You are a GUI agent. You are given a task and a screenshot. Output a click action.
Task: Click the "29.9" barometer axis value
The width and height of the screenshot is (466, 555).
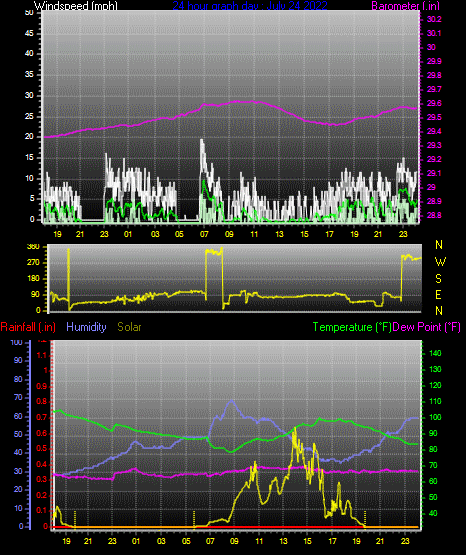[434, 61]
